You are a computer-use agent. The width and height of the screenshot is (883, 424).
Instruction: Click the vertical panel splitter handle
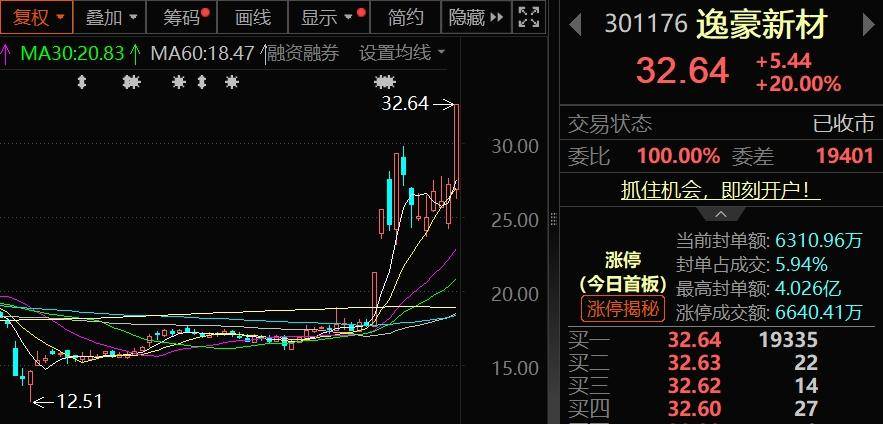click(553, 220)
